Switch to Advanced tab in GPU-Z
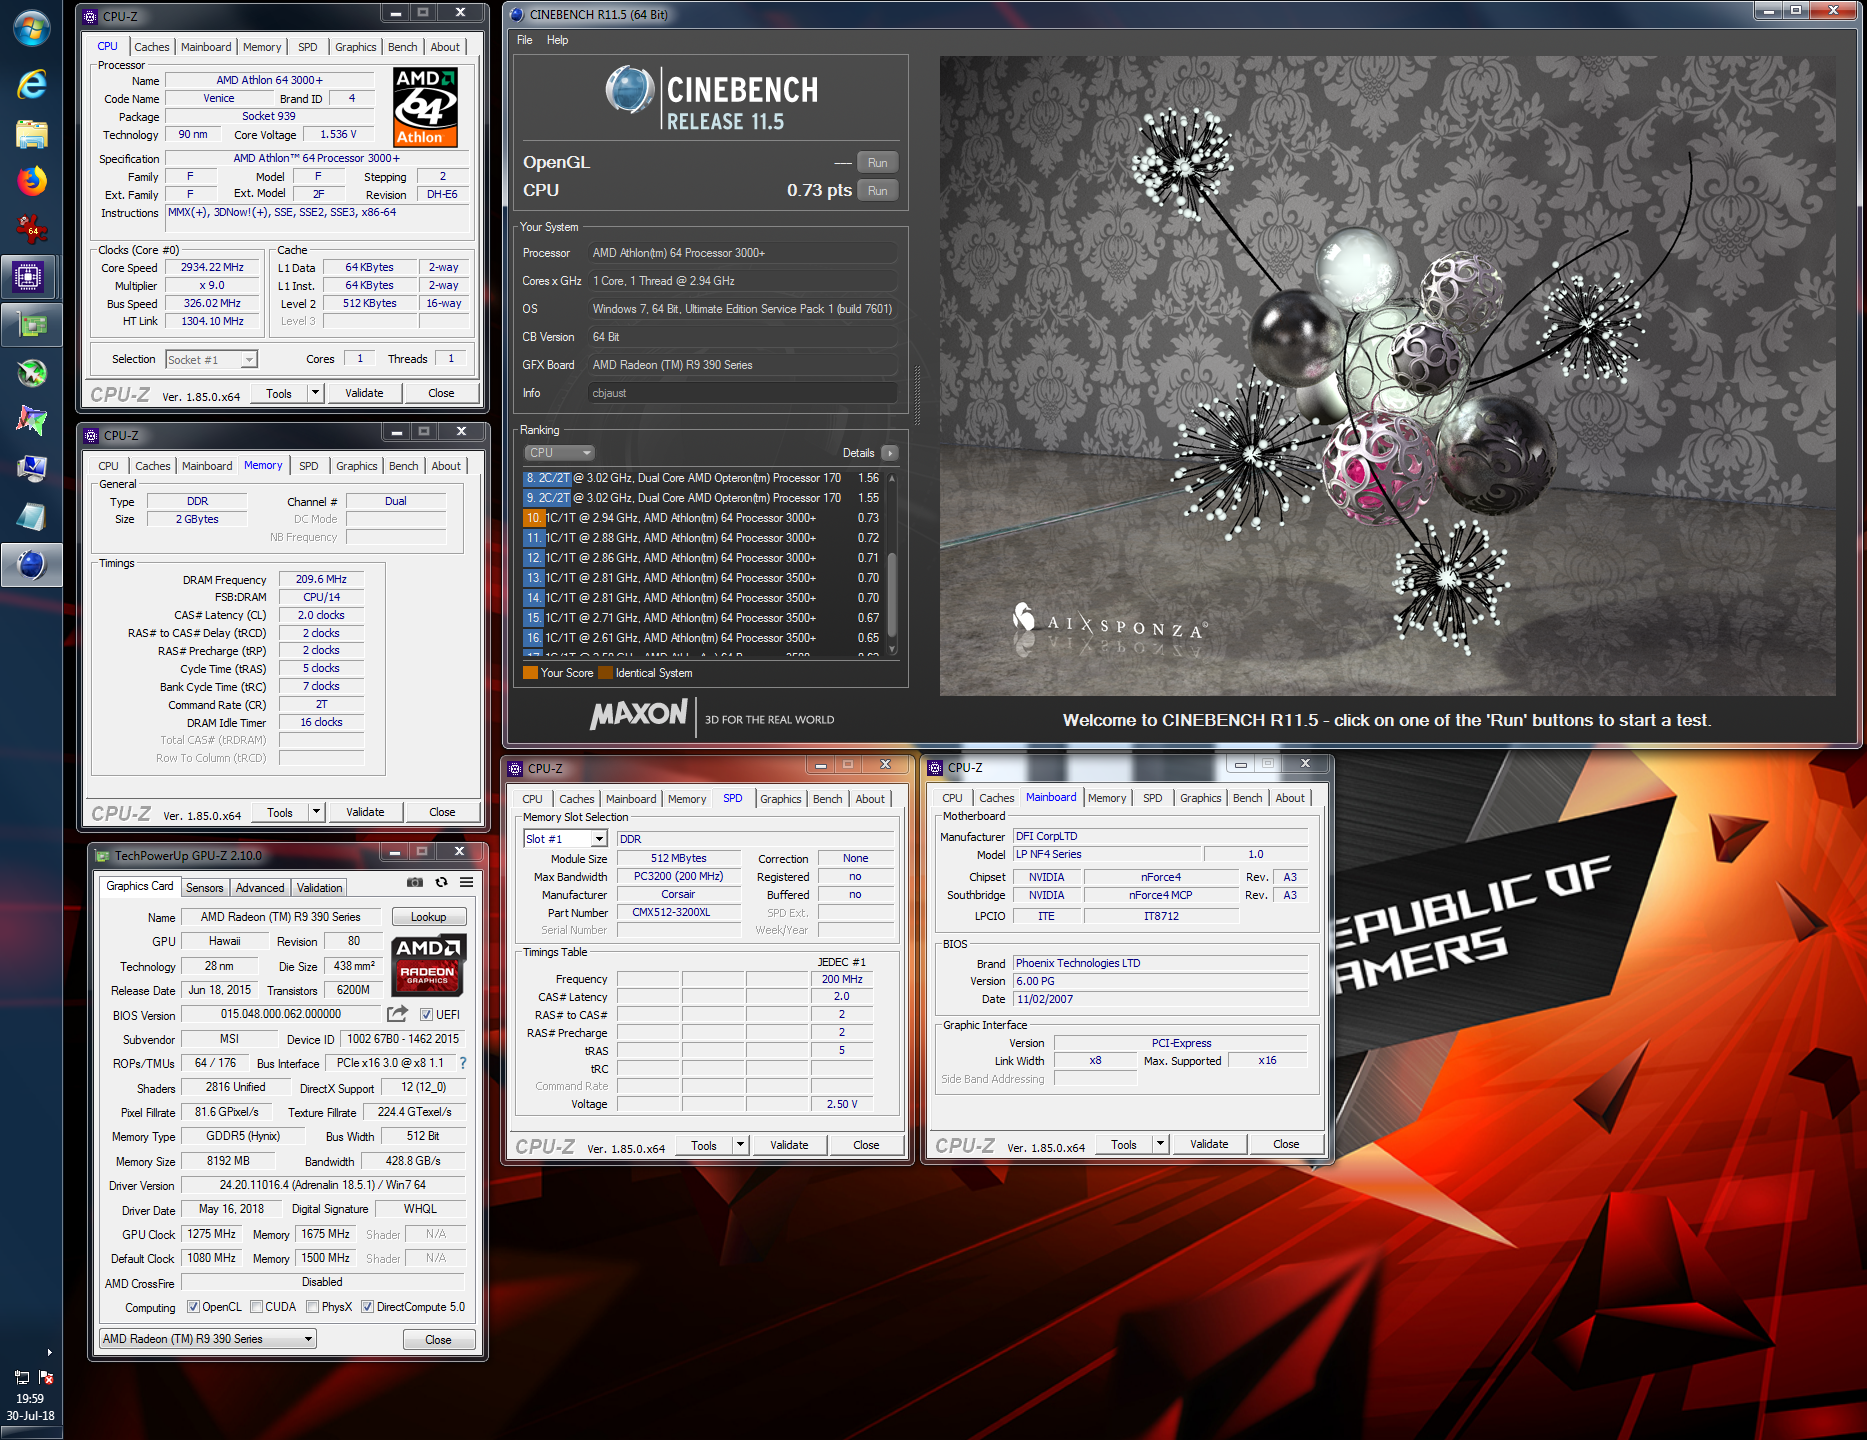1867x1440 pixels. 260,888
